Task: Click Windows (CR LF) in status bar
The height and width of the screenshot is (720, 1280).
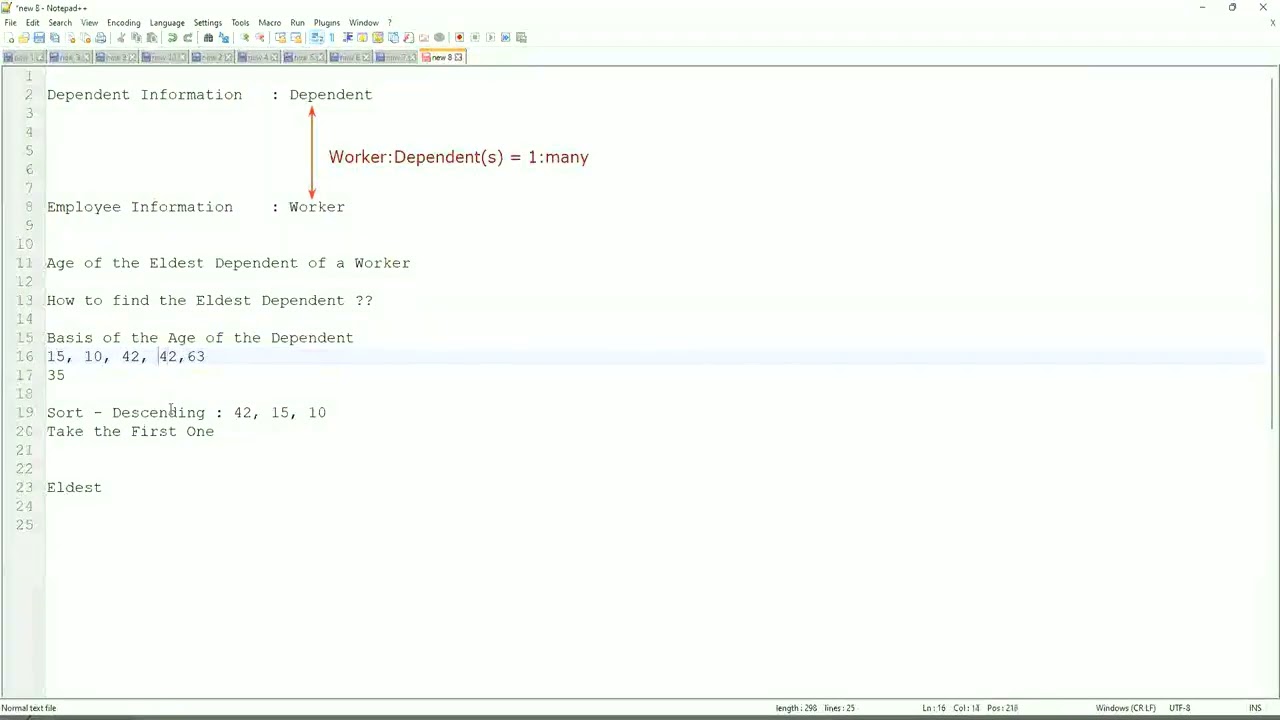Action: click(1125, 708)
